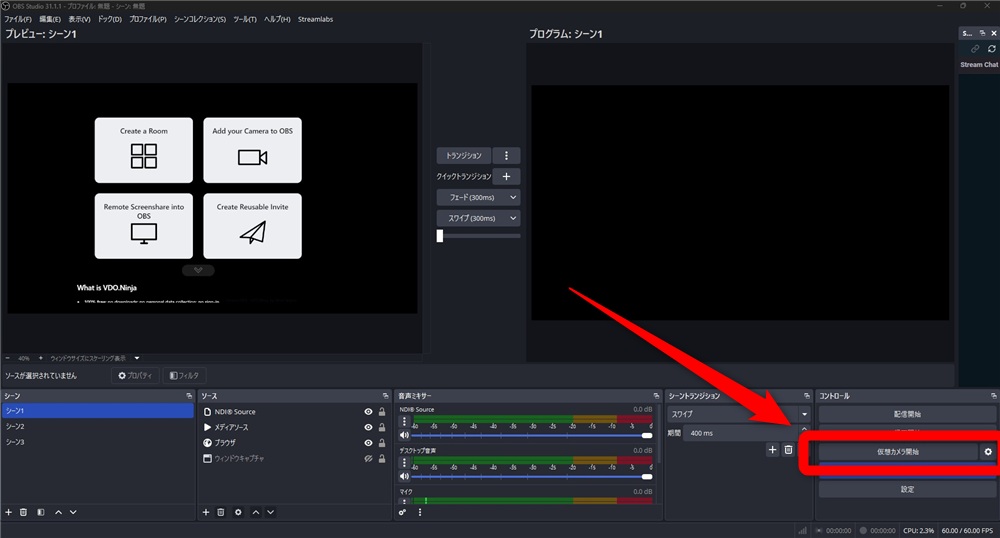Open ツール(T) menu
Screen dimensions: 1000x538
[245, 19]
